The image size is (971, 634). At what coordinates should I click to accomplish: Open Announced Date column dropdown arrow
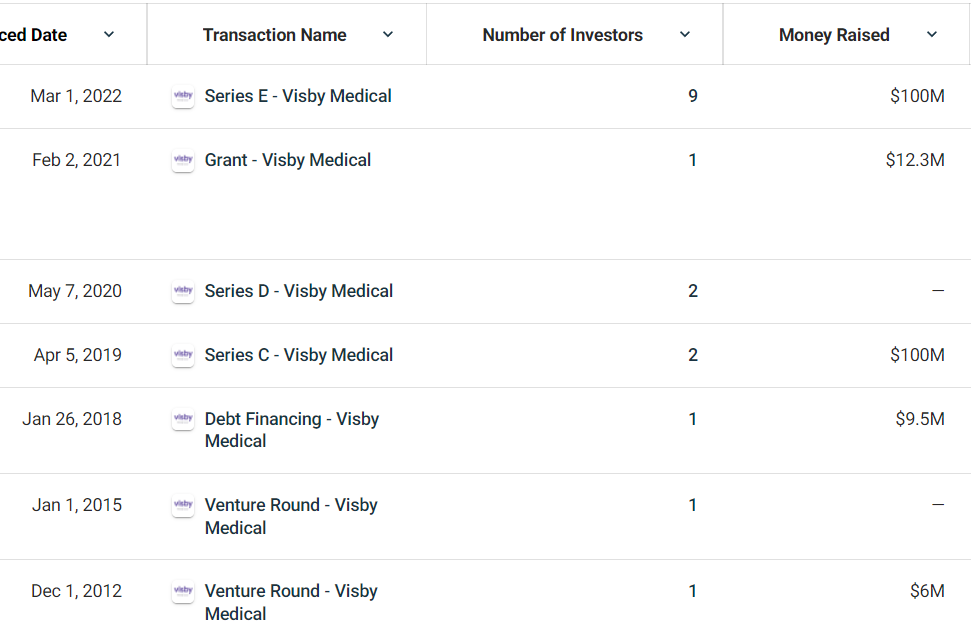point(109,35)
